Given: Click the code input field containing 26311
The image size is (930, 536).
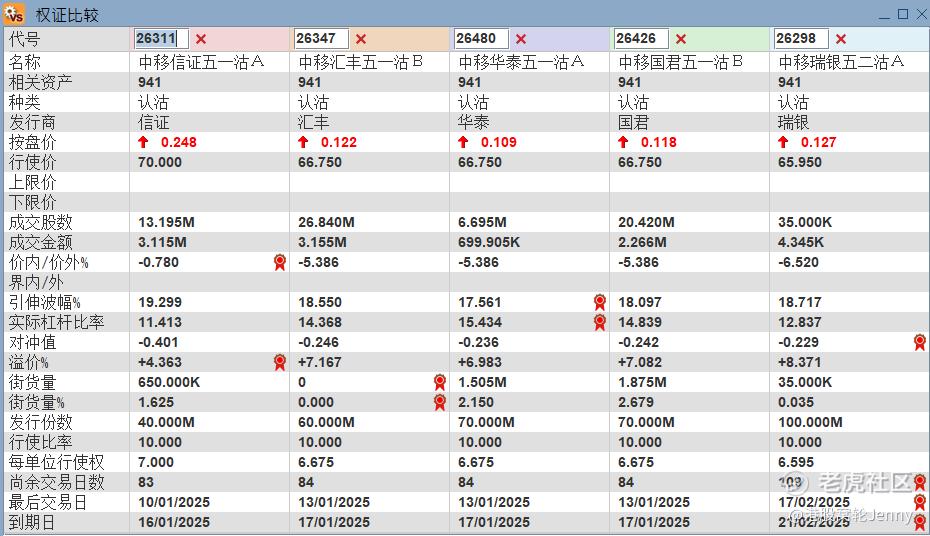Looking at the screenshot, I should click(x=161, y=39).
